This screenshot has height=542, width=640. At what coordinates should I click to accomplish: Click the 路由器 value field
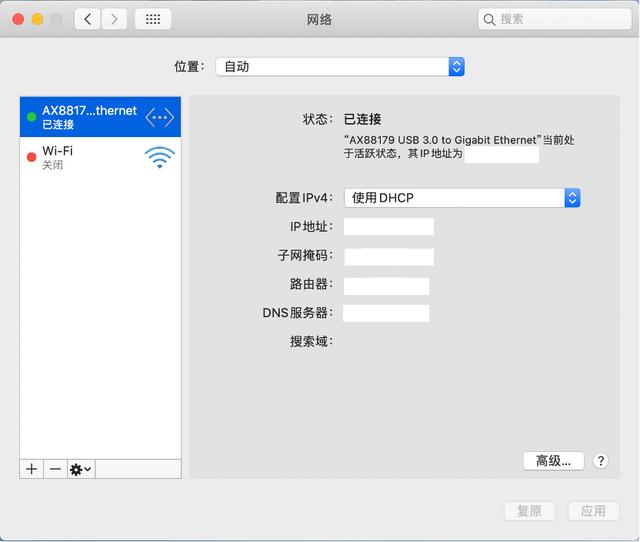click(387, 286)
